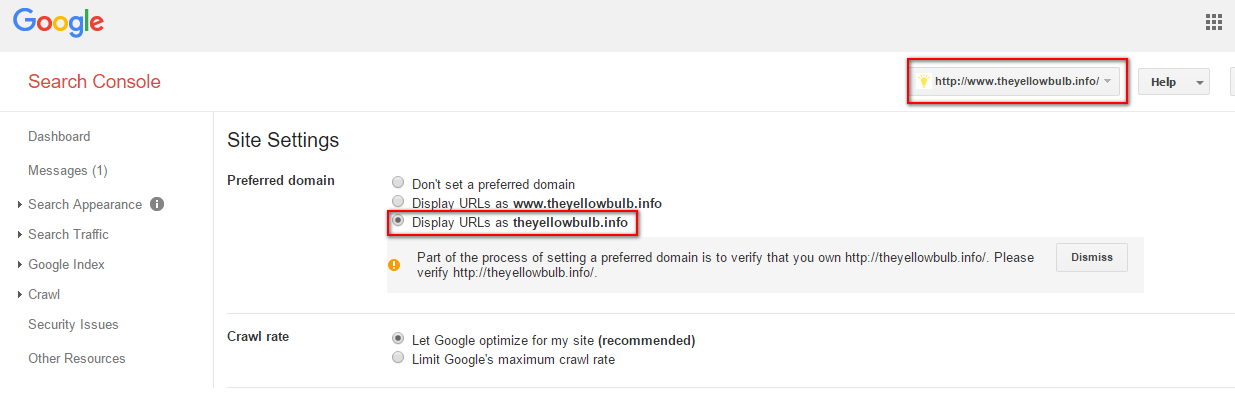
Task: Open the site property selector dropdown
Action: pos(1016,81)
